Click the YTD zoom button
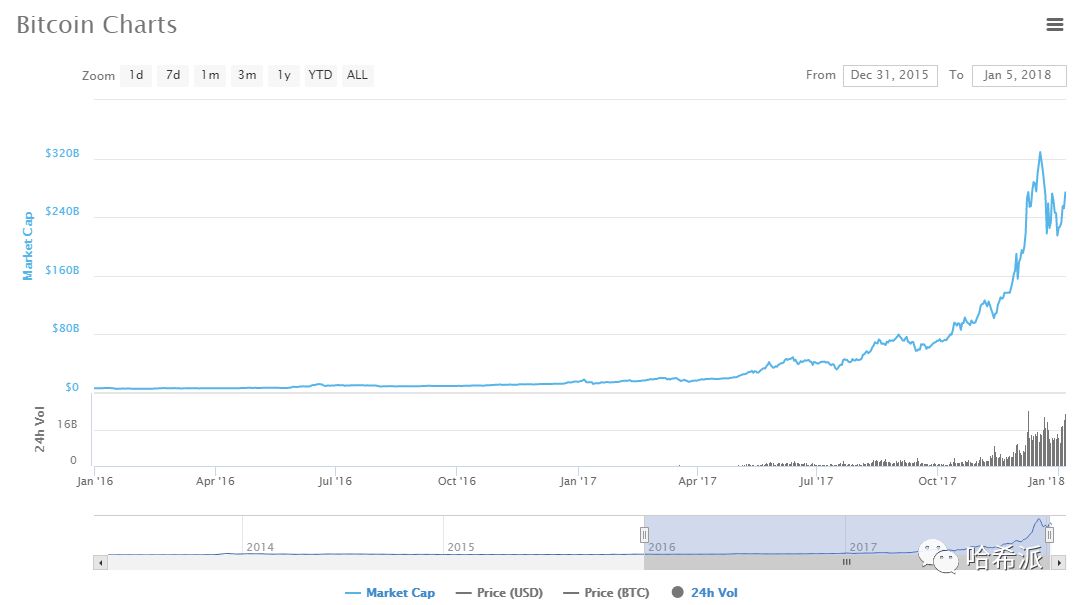 pyautogui.click(x=320, y=75)
